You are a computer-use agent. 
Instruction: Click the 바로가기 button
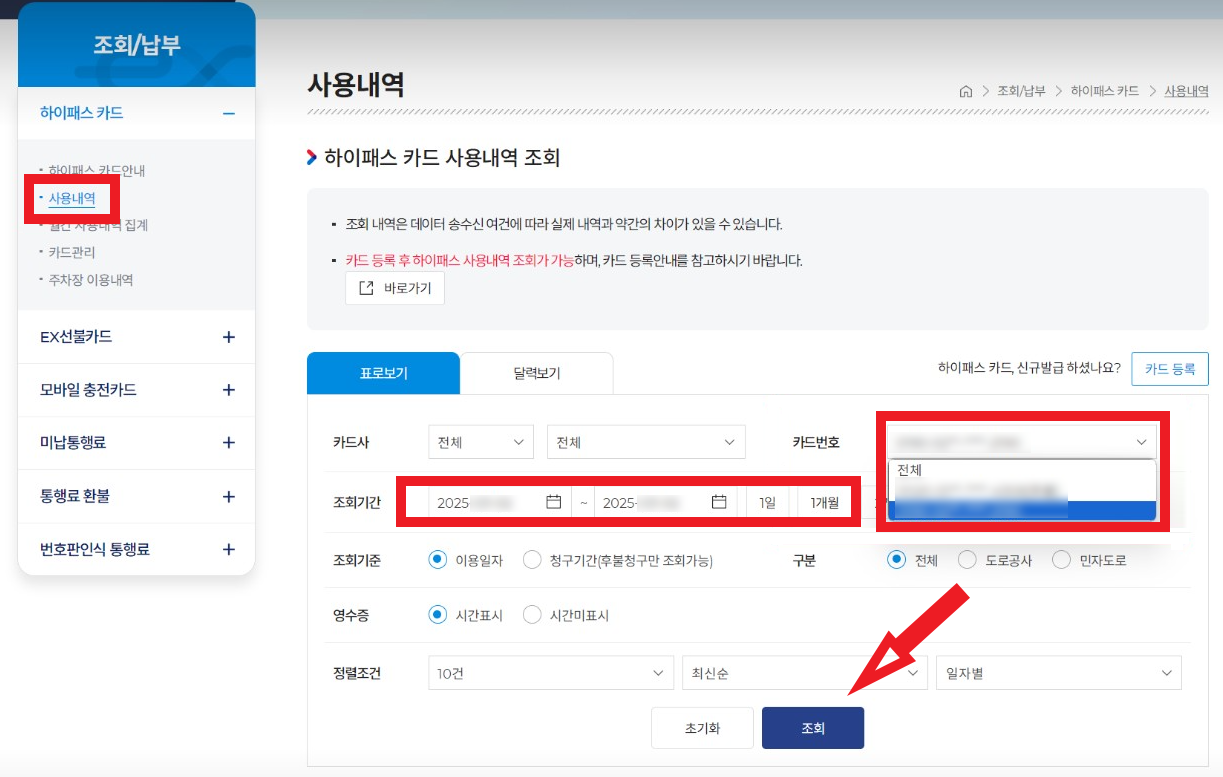395,288
